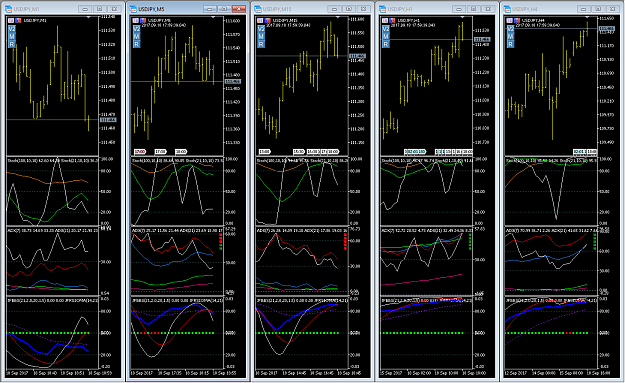Click the M button on the H4 chart
This screenshot has height=383, width=625.
tap(511, 37)
